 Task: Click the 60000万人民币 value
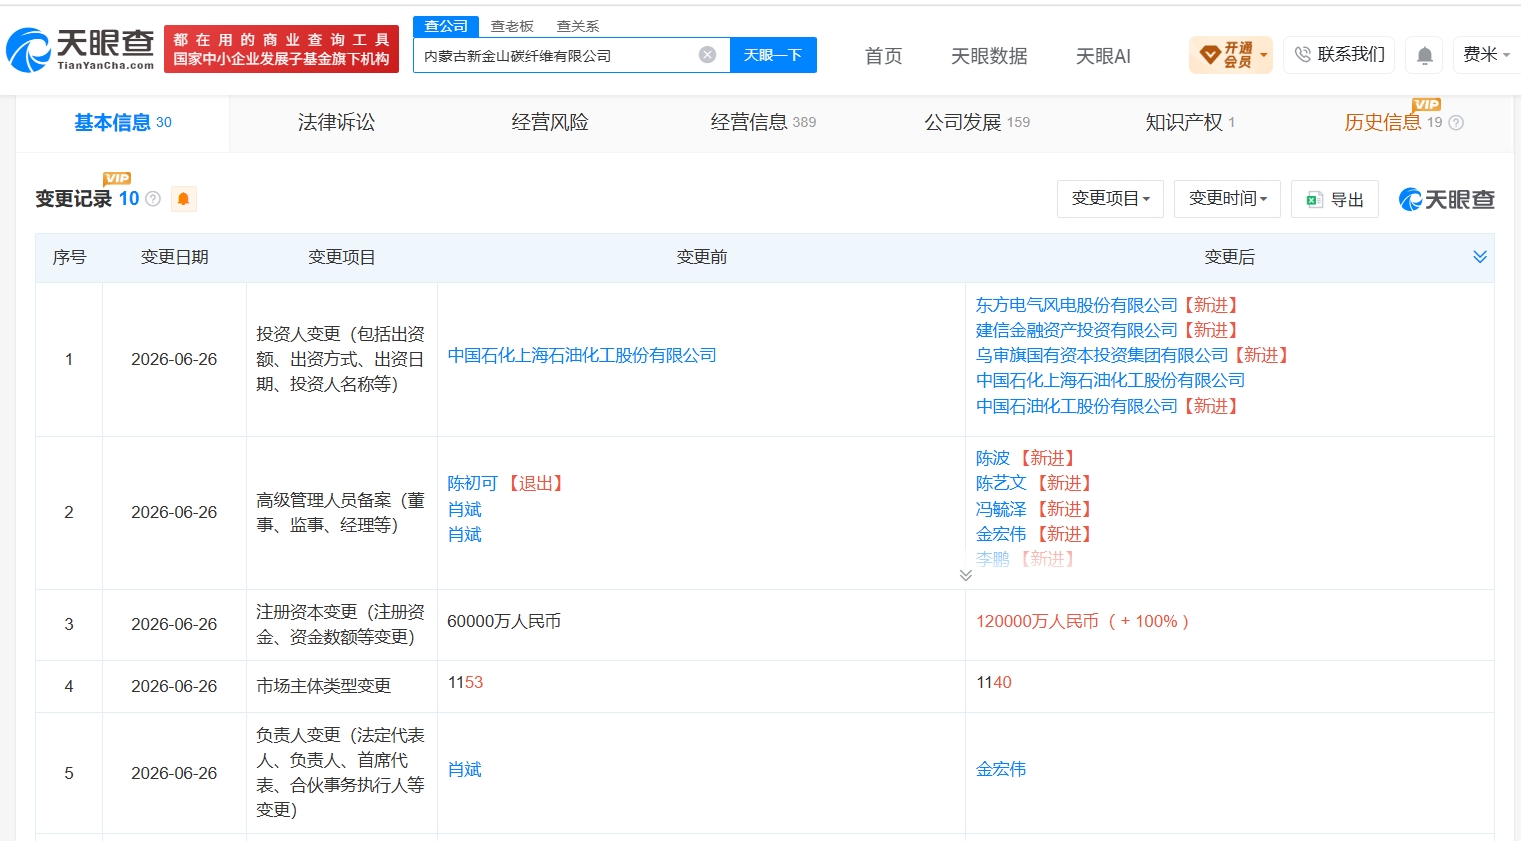[504, 621]
